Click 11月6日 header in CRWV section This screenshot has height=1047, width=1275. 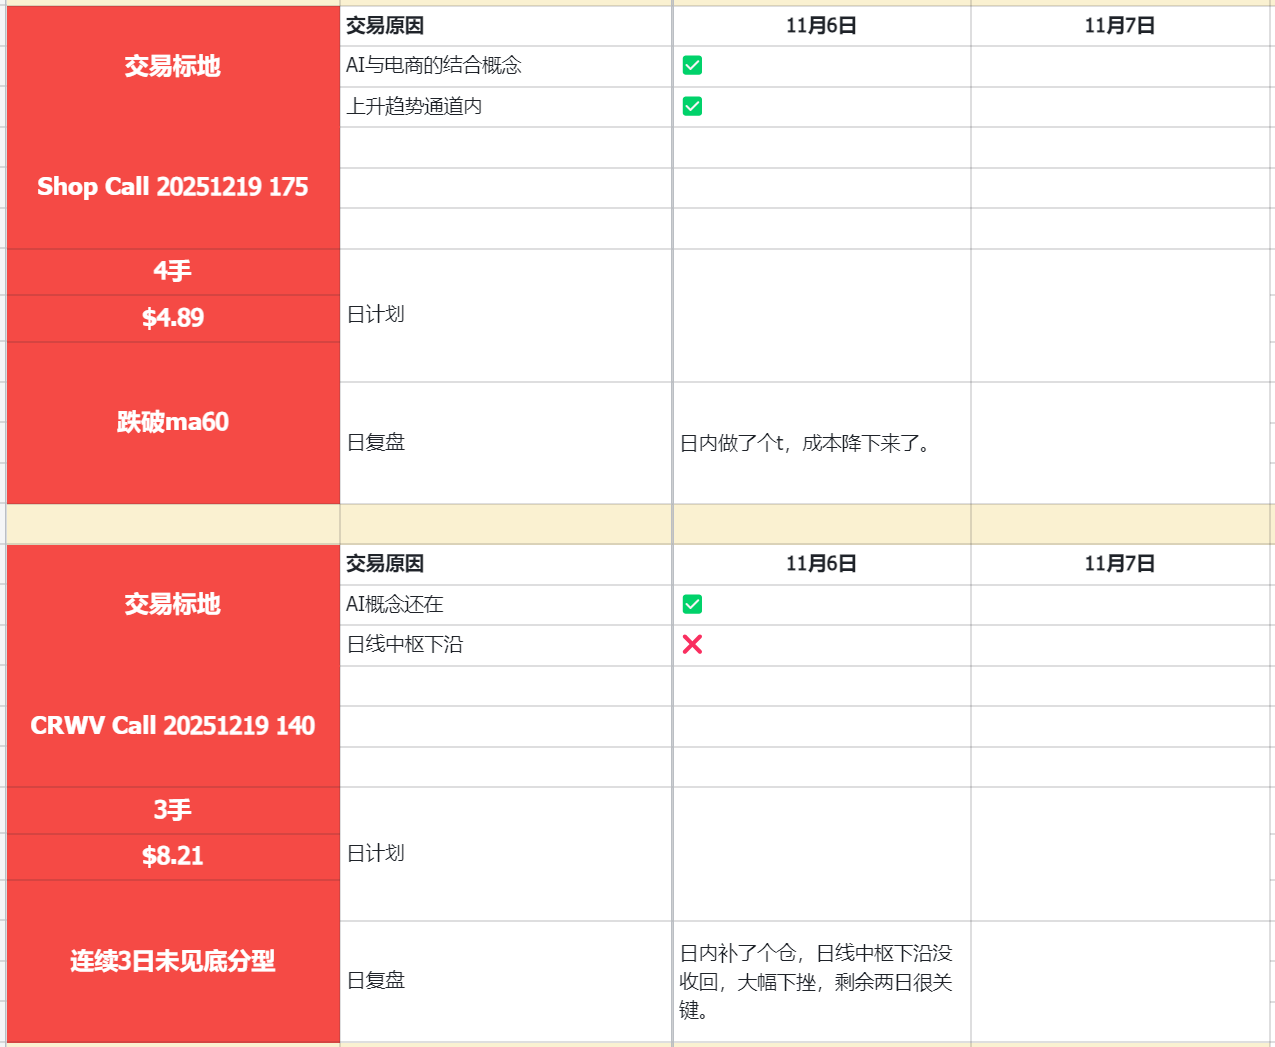coord(821,564)
